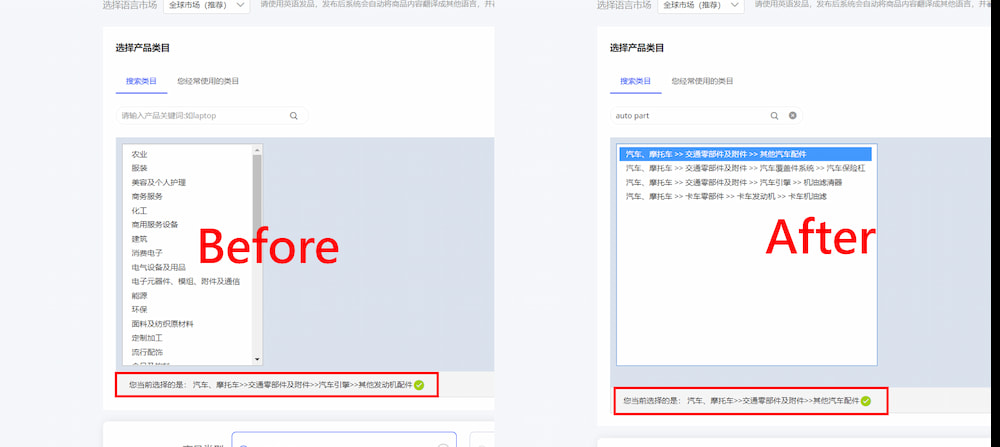Select highlighted result ending 其他汽车配件
1000x447 pixels.
746,154
